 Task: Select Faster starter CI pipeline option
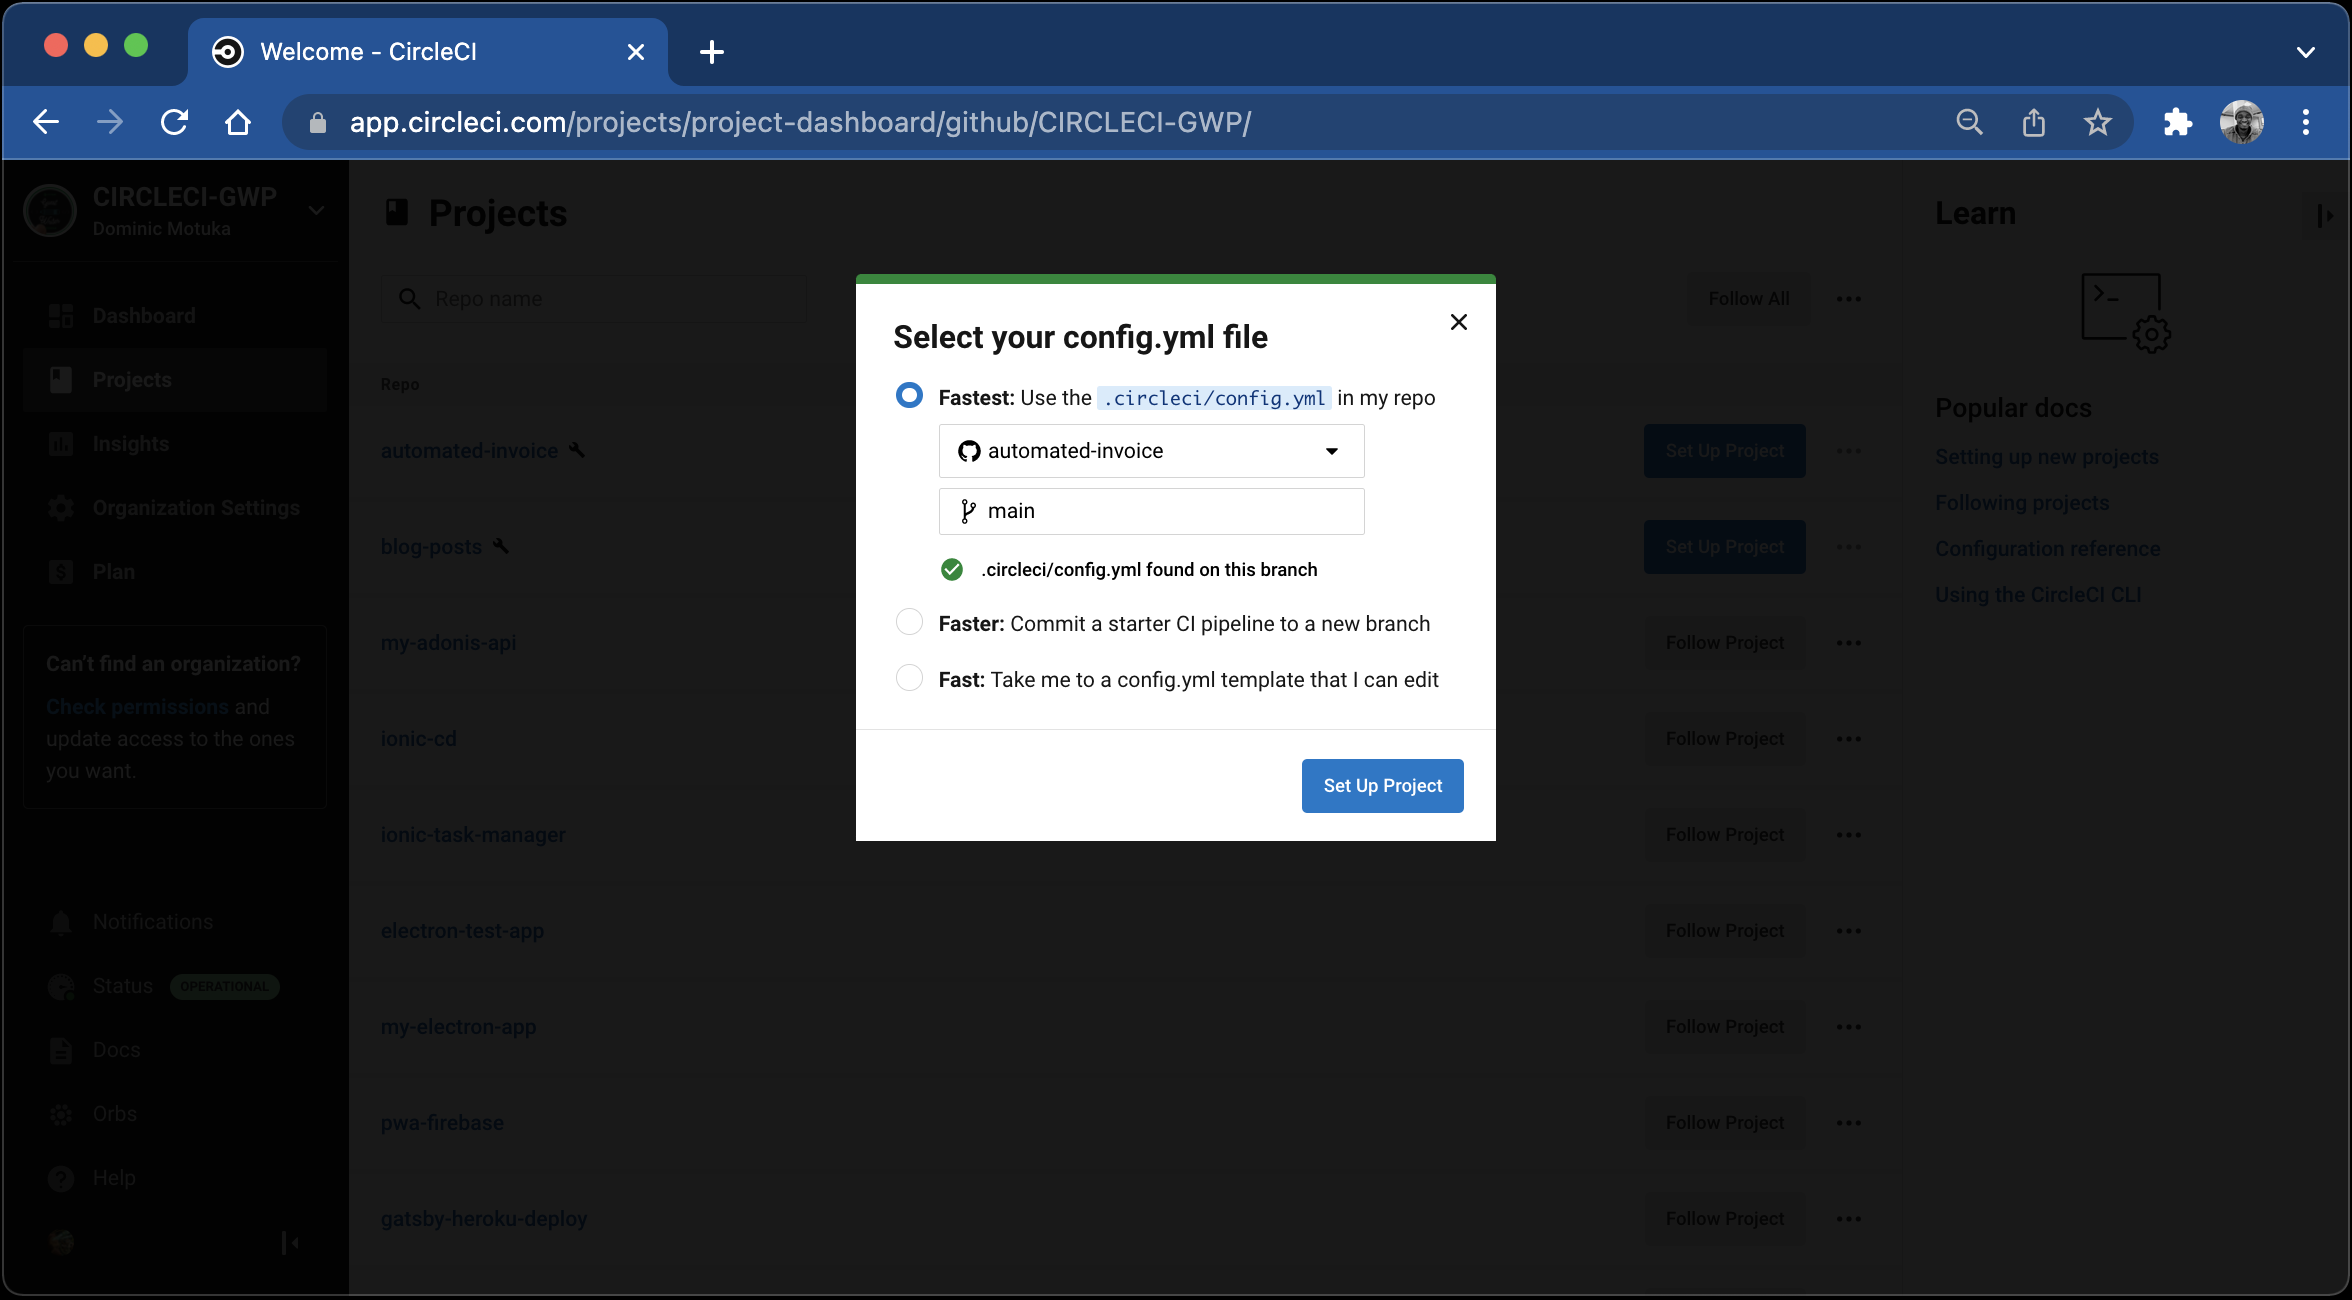point(909,622)
